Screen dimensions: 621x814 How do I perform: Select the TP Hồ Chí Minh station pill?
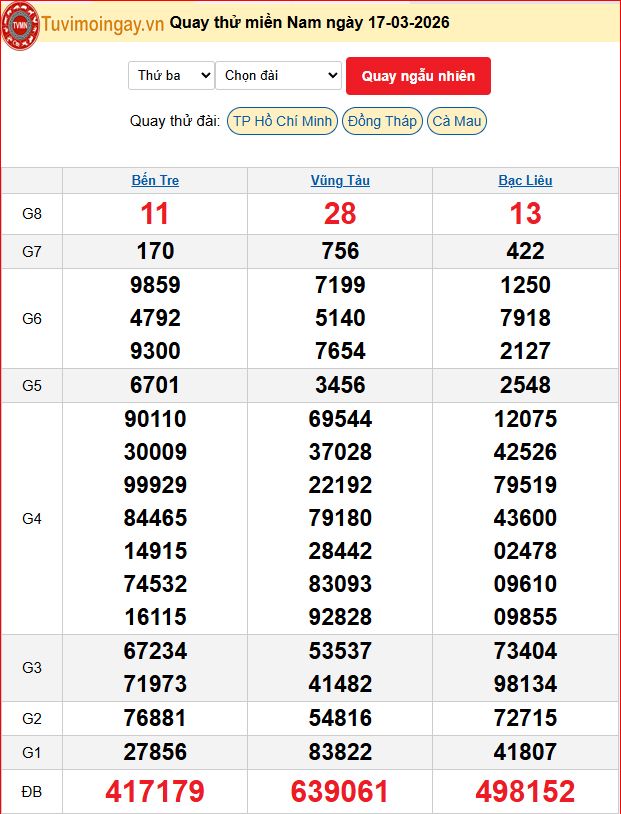282,121
